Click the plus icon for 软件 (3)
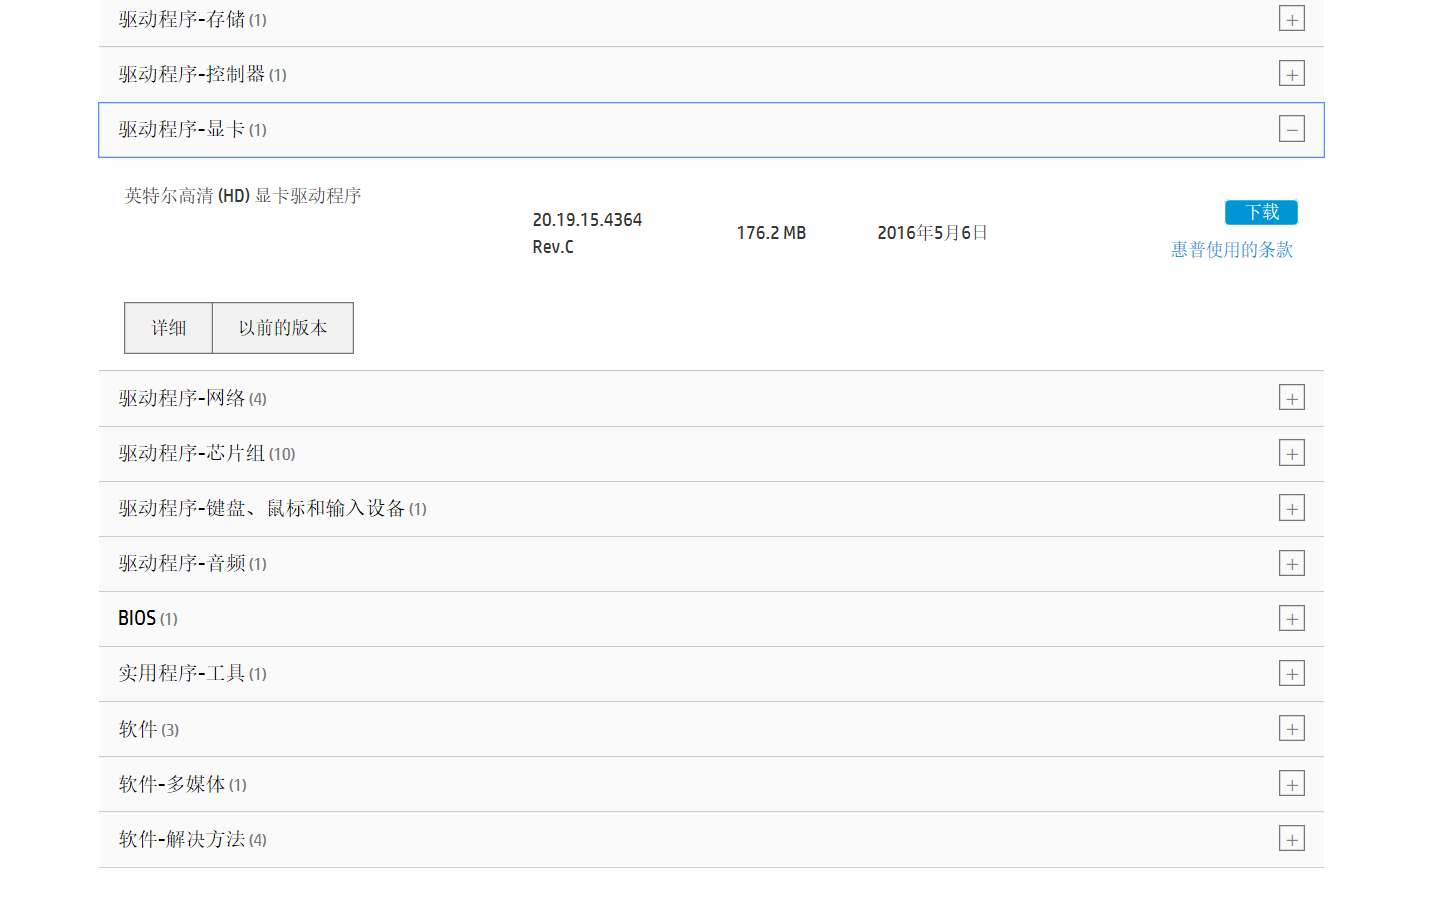Image resolution: width=1442 pixels, height=902 pixels. [x=1291, y=728]
